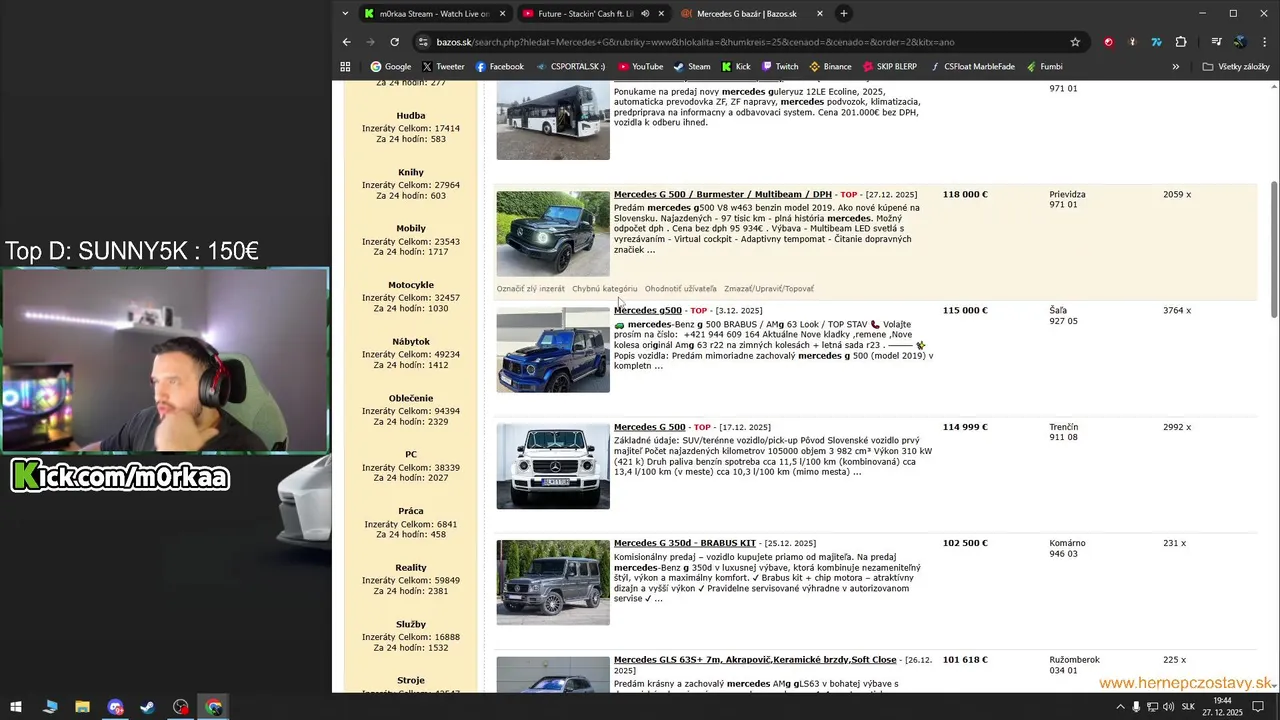Image resolution: width=1280 pixels, height=720 pixels.
Task: Open File Explorer from the taskbar
Action: pyautogui.click(x=83, y=707)
